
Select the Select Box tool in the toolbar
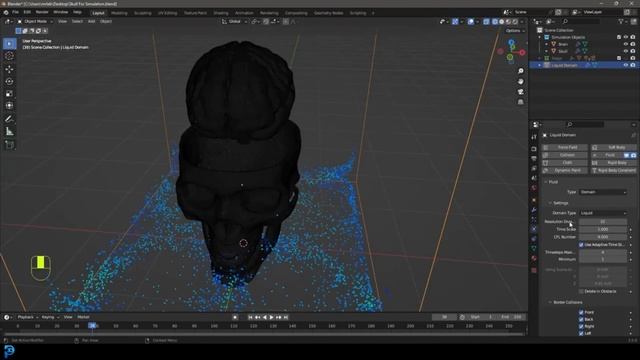(9, 43)
